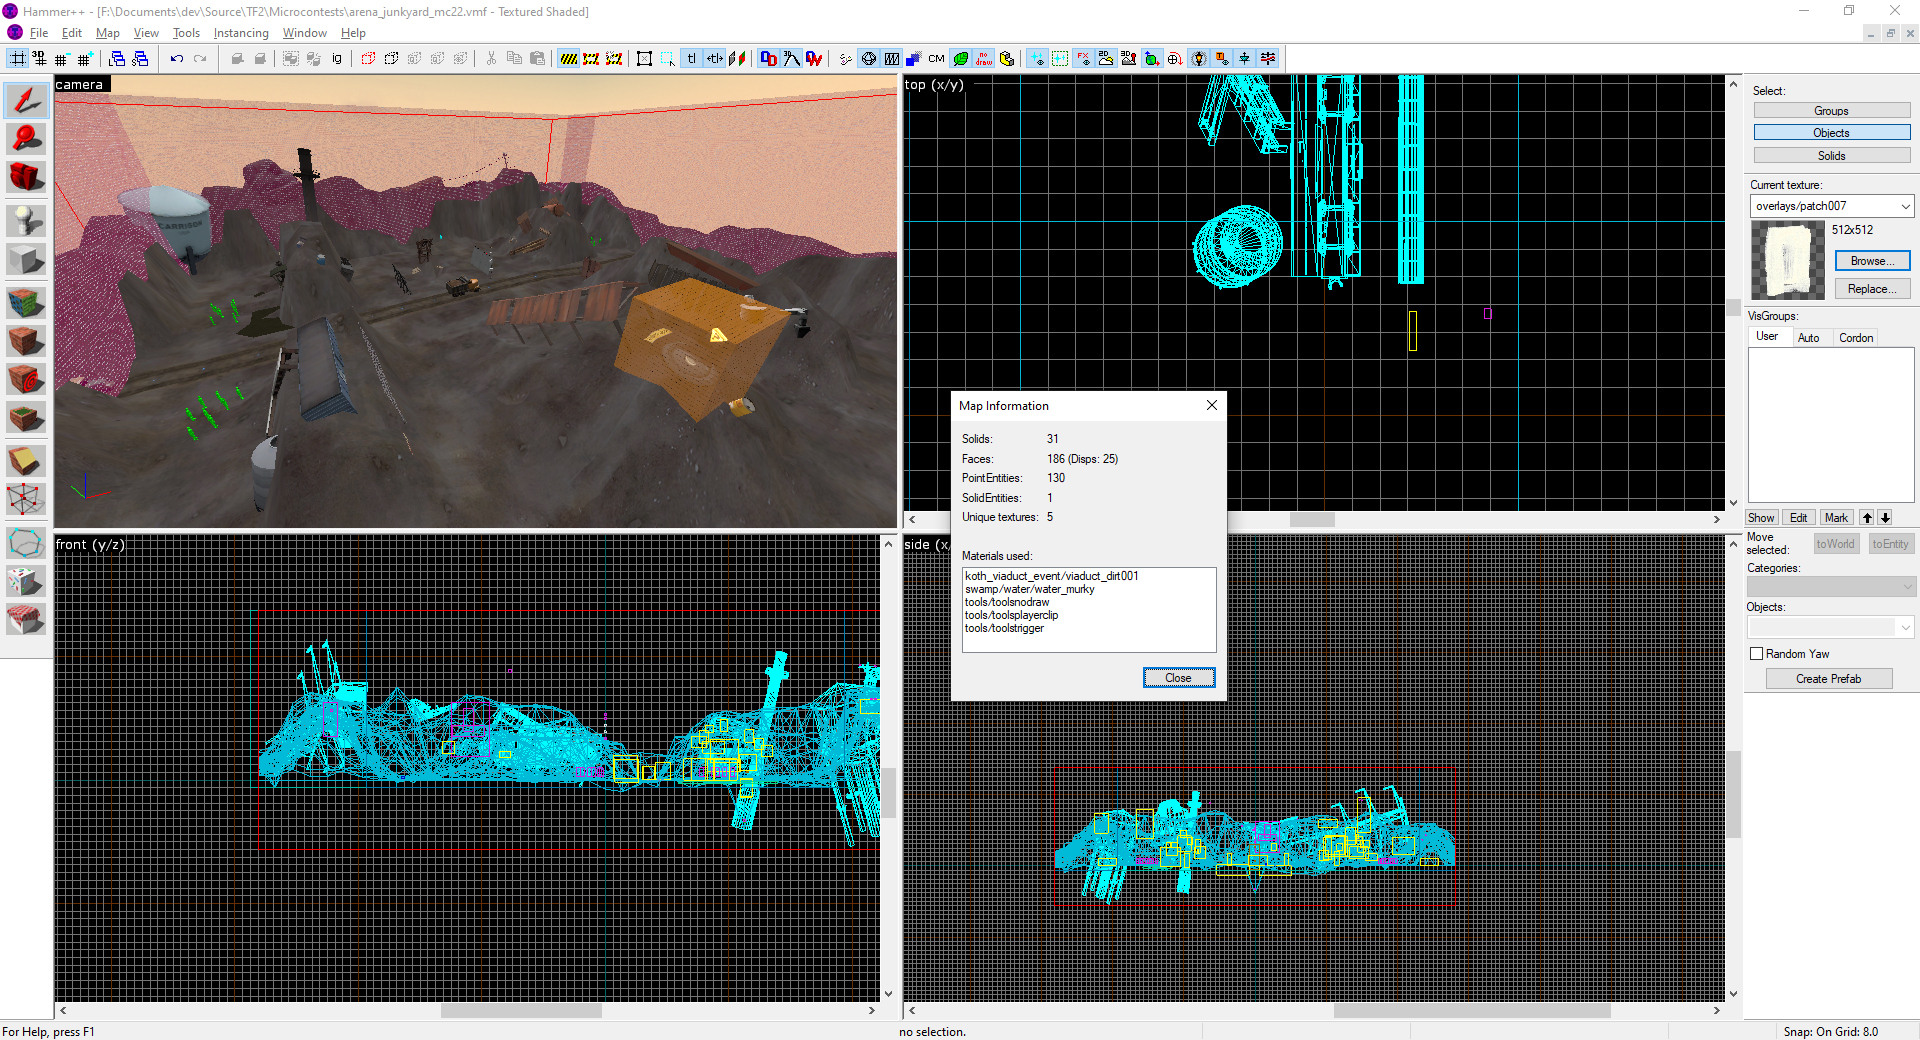Viewport: 1920px width, 1040px height.
Task: Open the Edit menu
Action: point(72,33)
